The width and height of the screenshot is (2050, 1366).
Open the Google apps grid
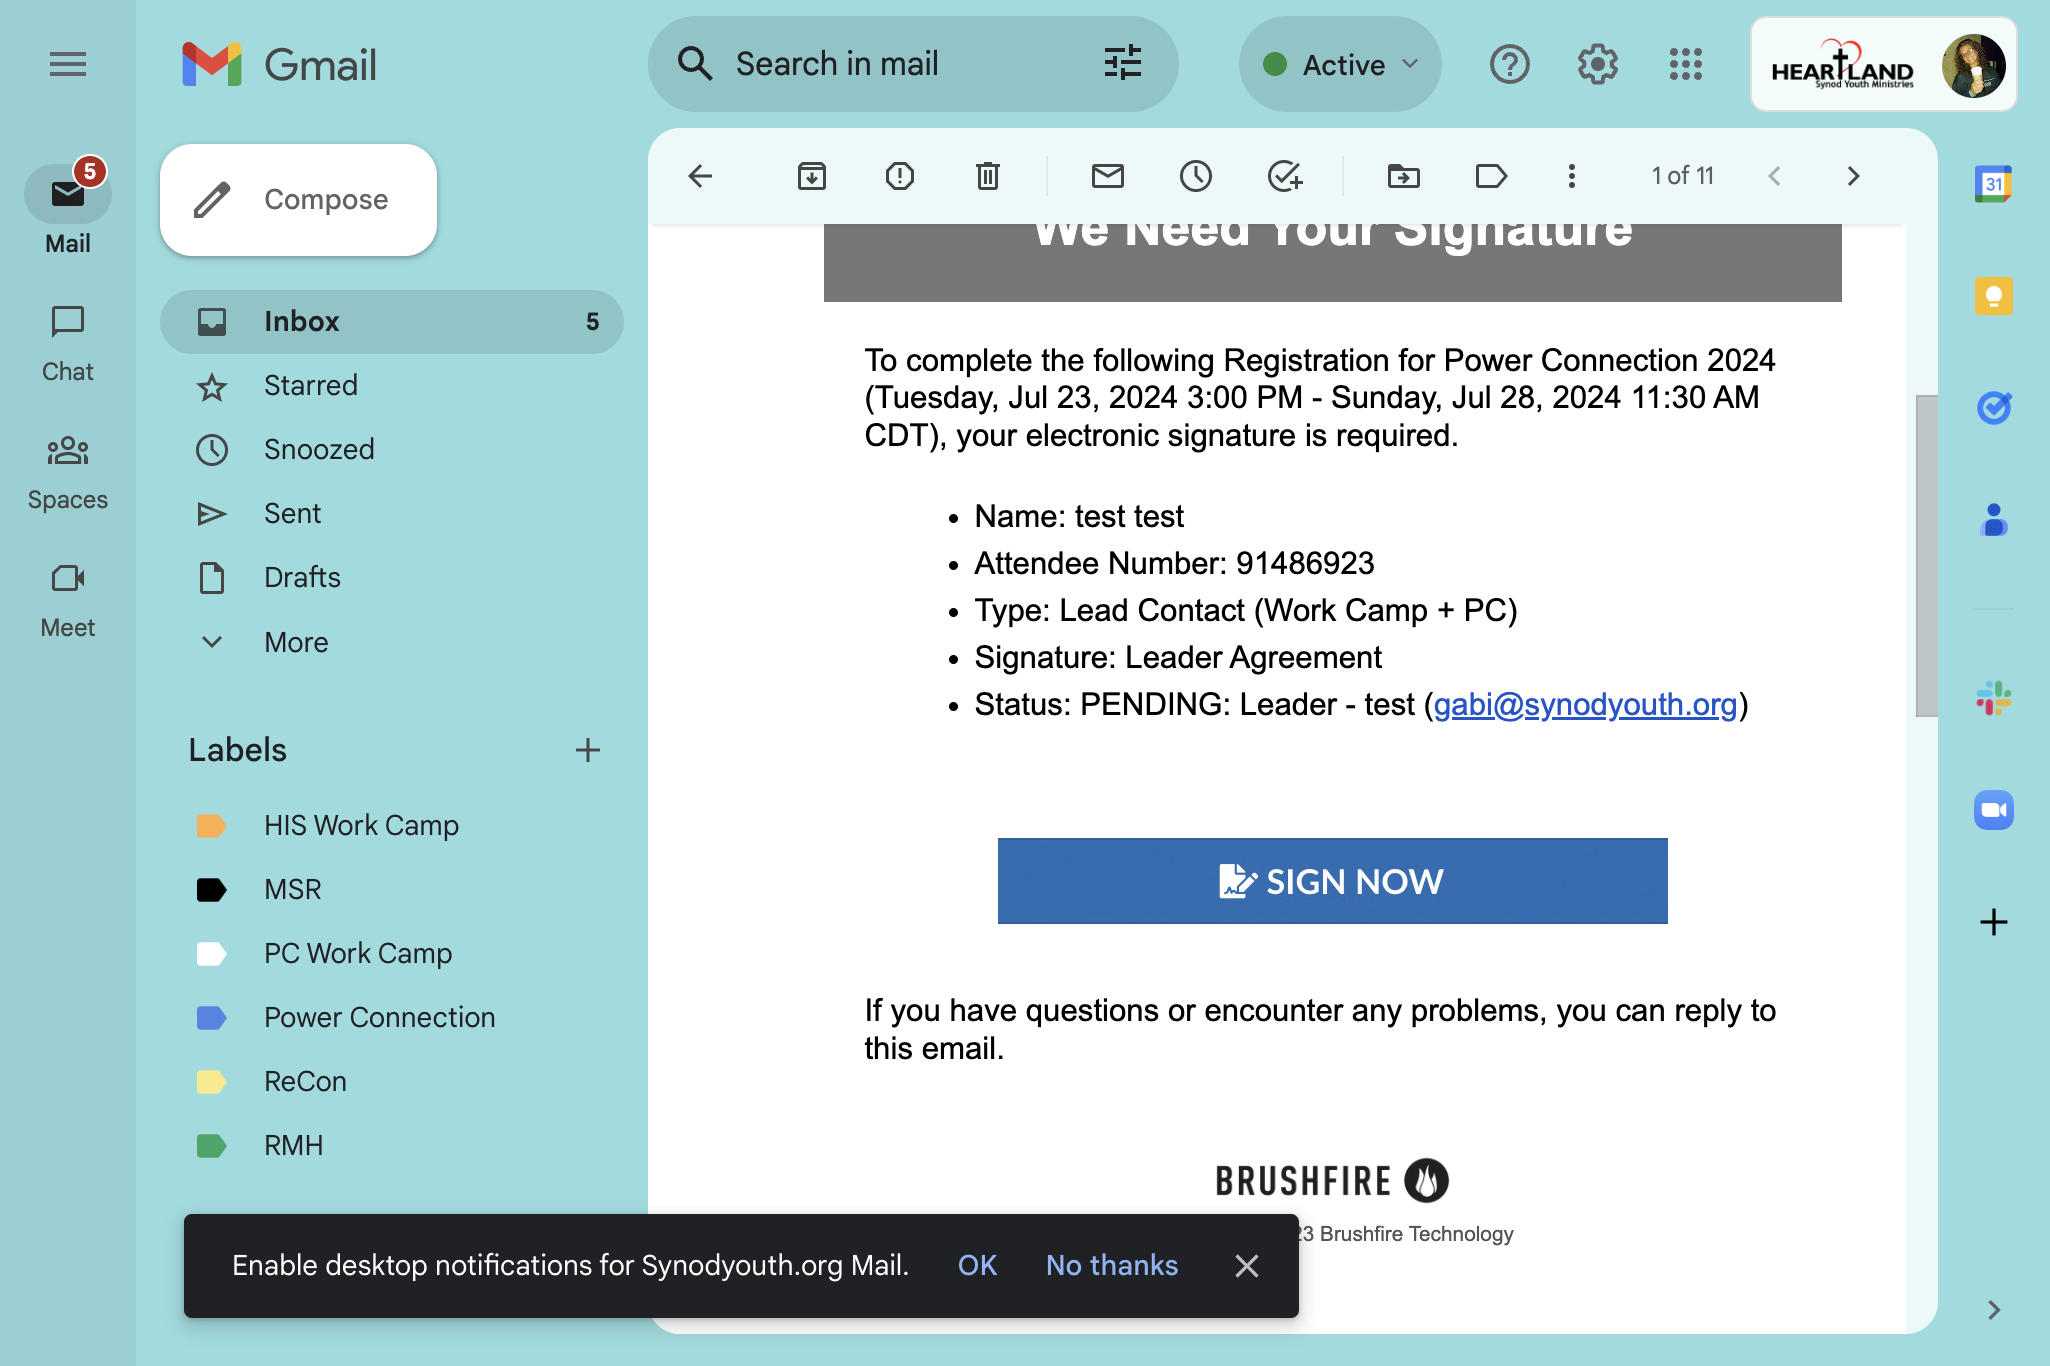coord(1686,65)
